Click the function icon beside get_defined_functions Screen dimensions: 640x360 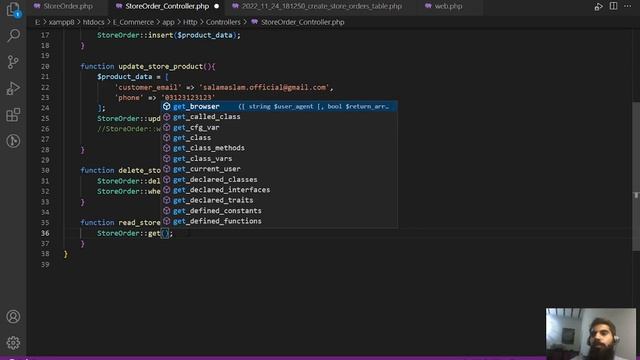(167, 221)
